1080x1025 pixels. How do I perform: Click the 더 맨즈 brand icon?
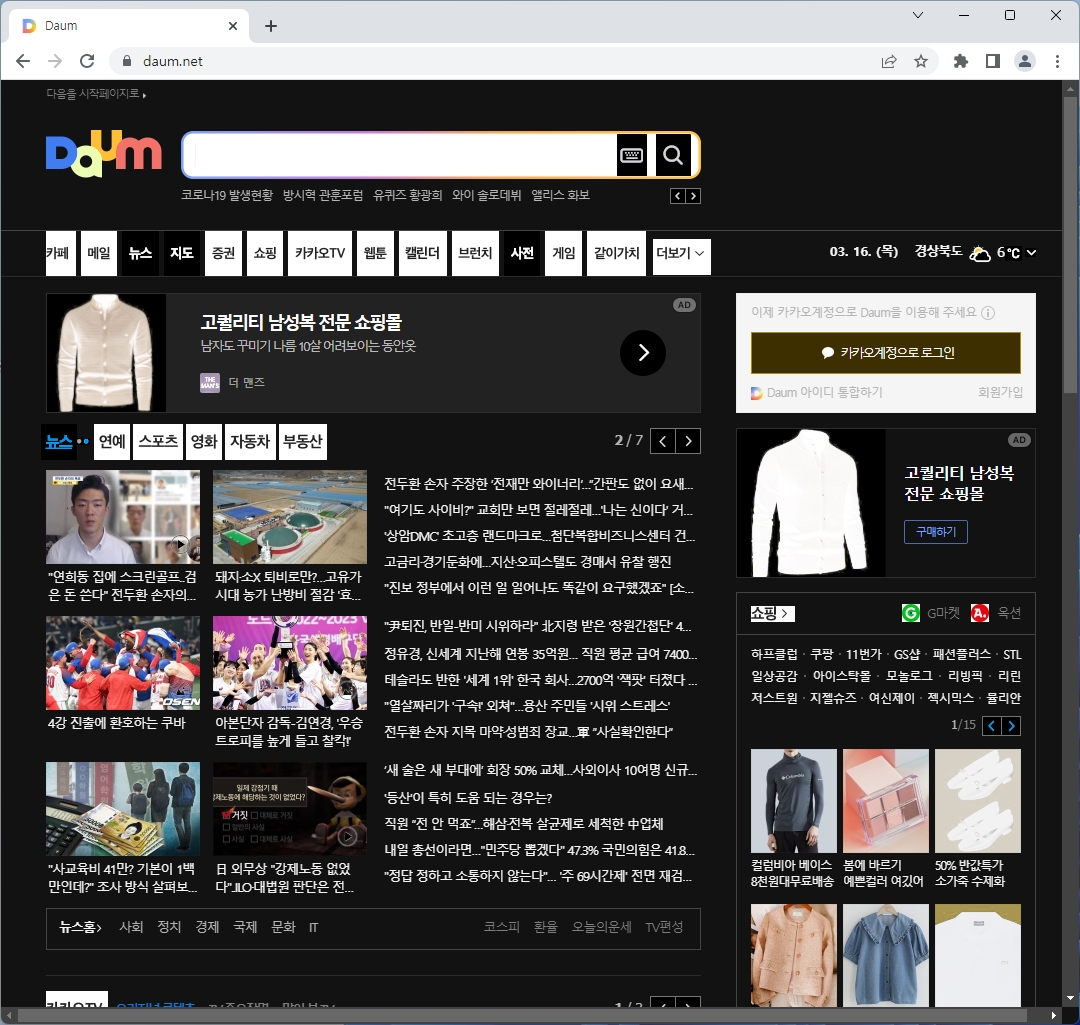coord(209,382)
